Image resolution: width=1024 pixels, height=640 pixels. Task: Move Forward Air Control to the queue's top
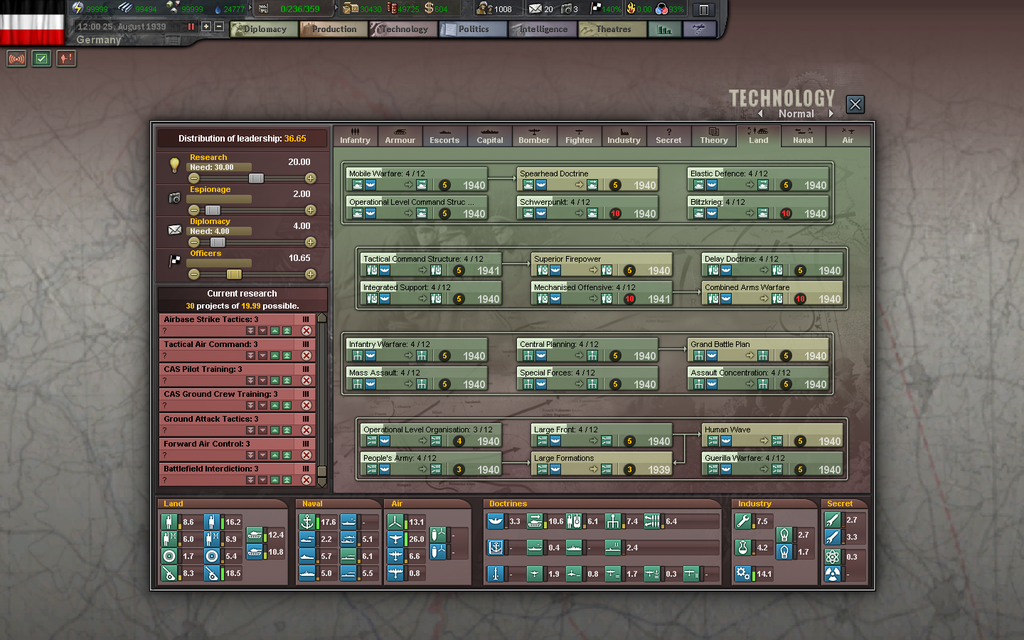point(287,455)
